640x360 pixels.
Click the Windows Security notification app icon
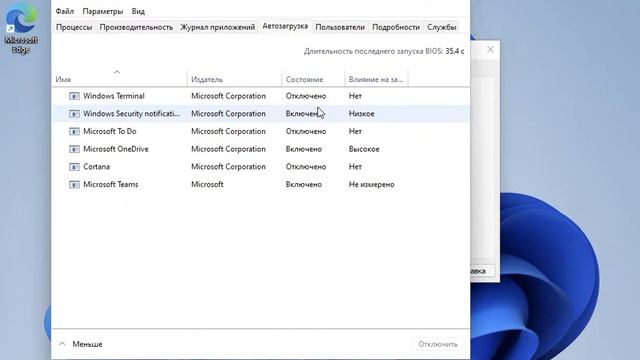point(74,113)
